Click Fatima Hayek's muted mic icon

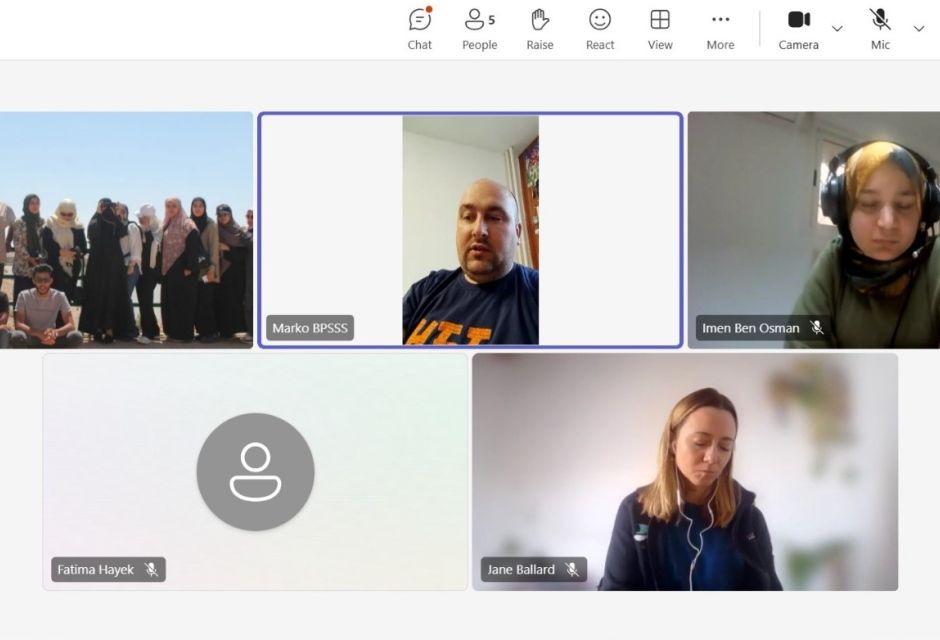pos(151,570)
